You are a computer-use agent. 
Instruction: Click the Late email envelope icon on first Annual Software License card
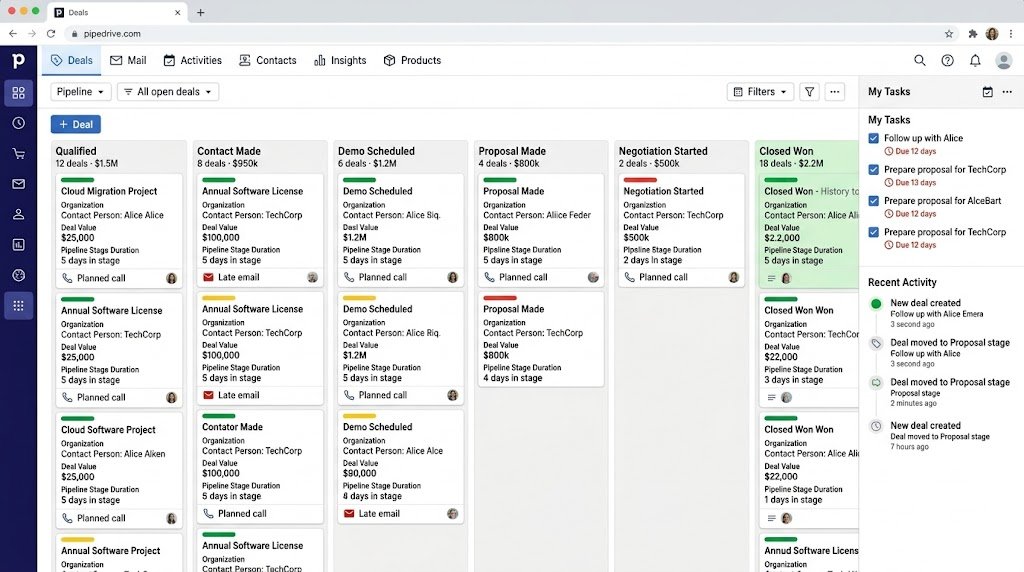tap(208, 278)
